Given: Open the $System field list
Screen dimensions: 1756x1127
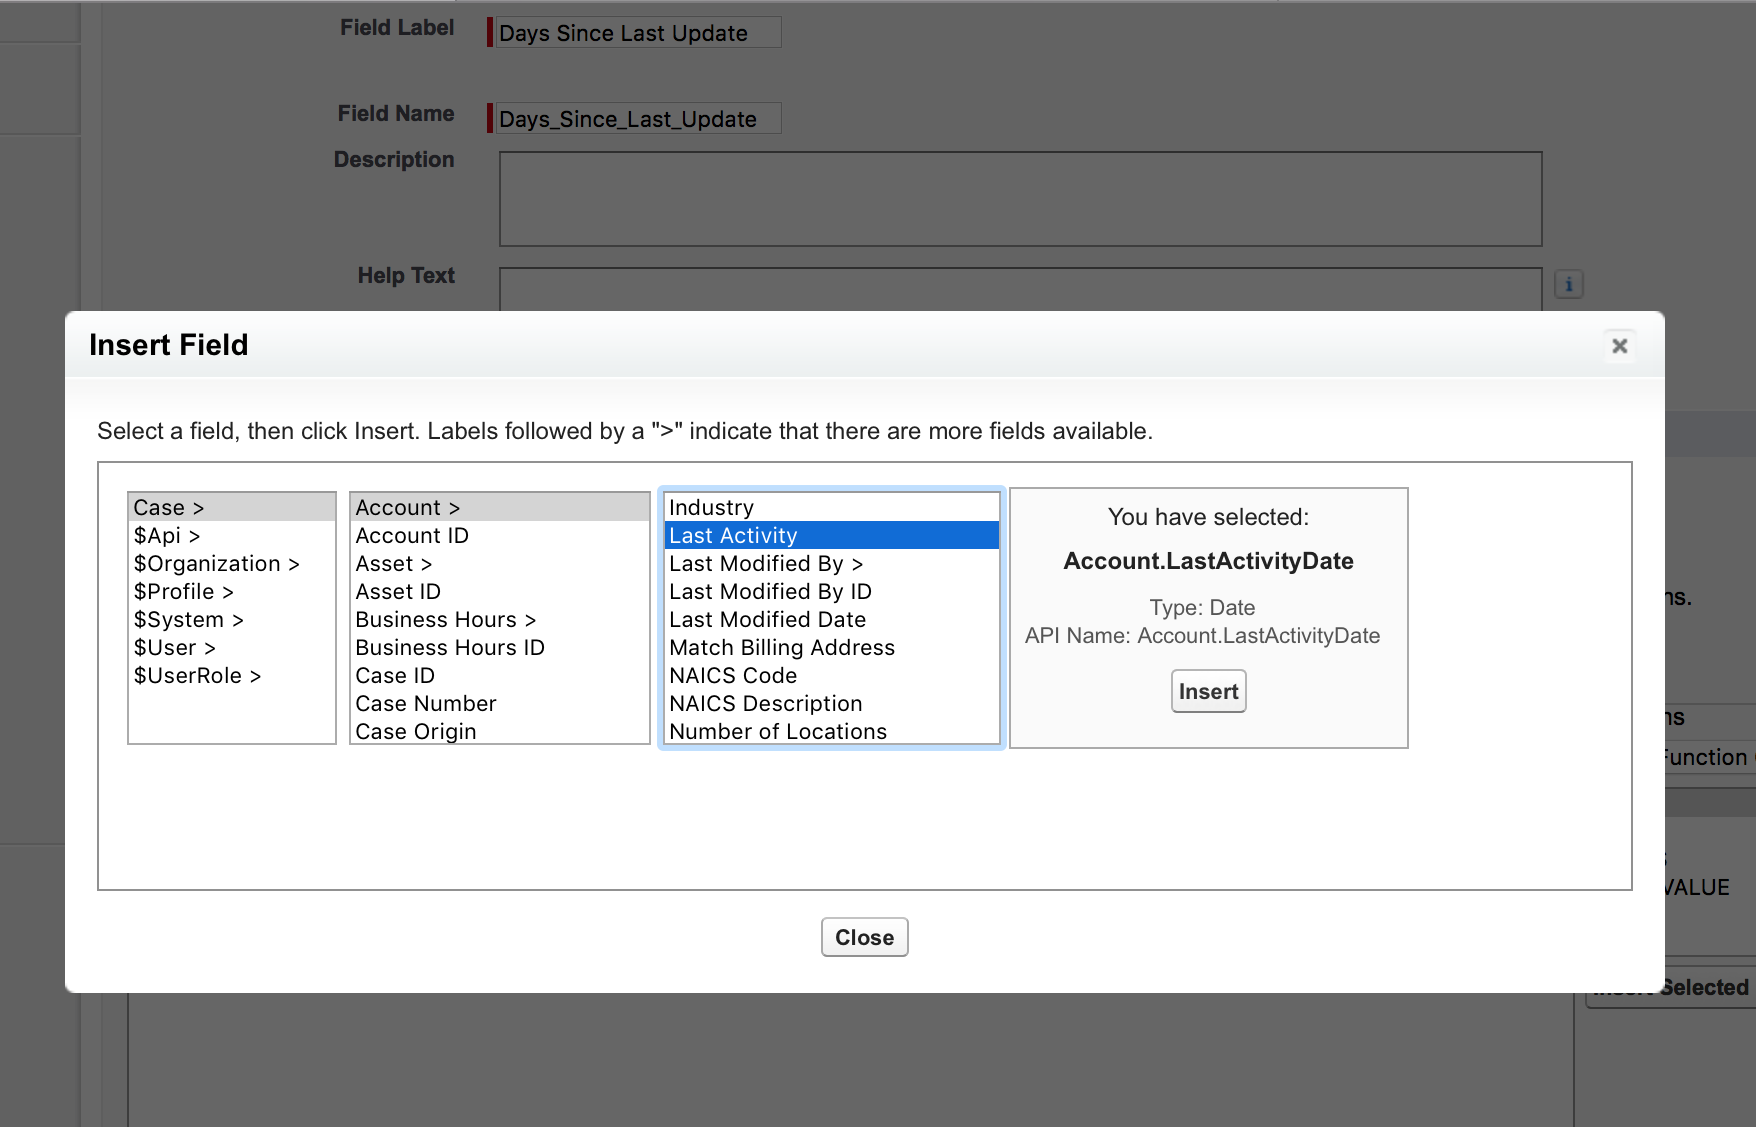Looking at the screenshot, I should (x=188, y=620).
